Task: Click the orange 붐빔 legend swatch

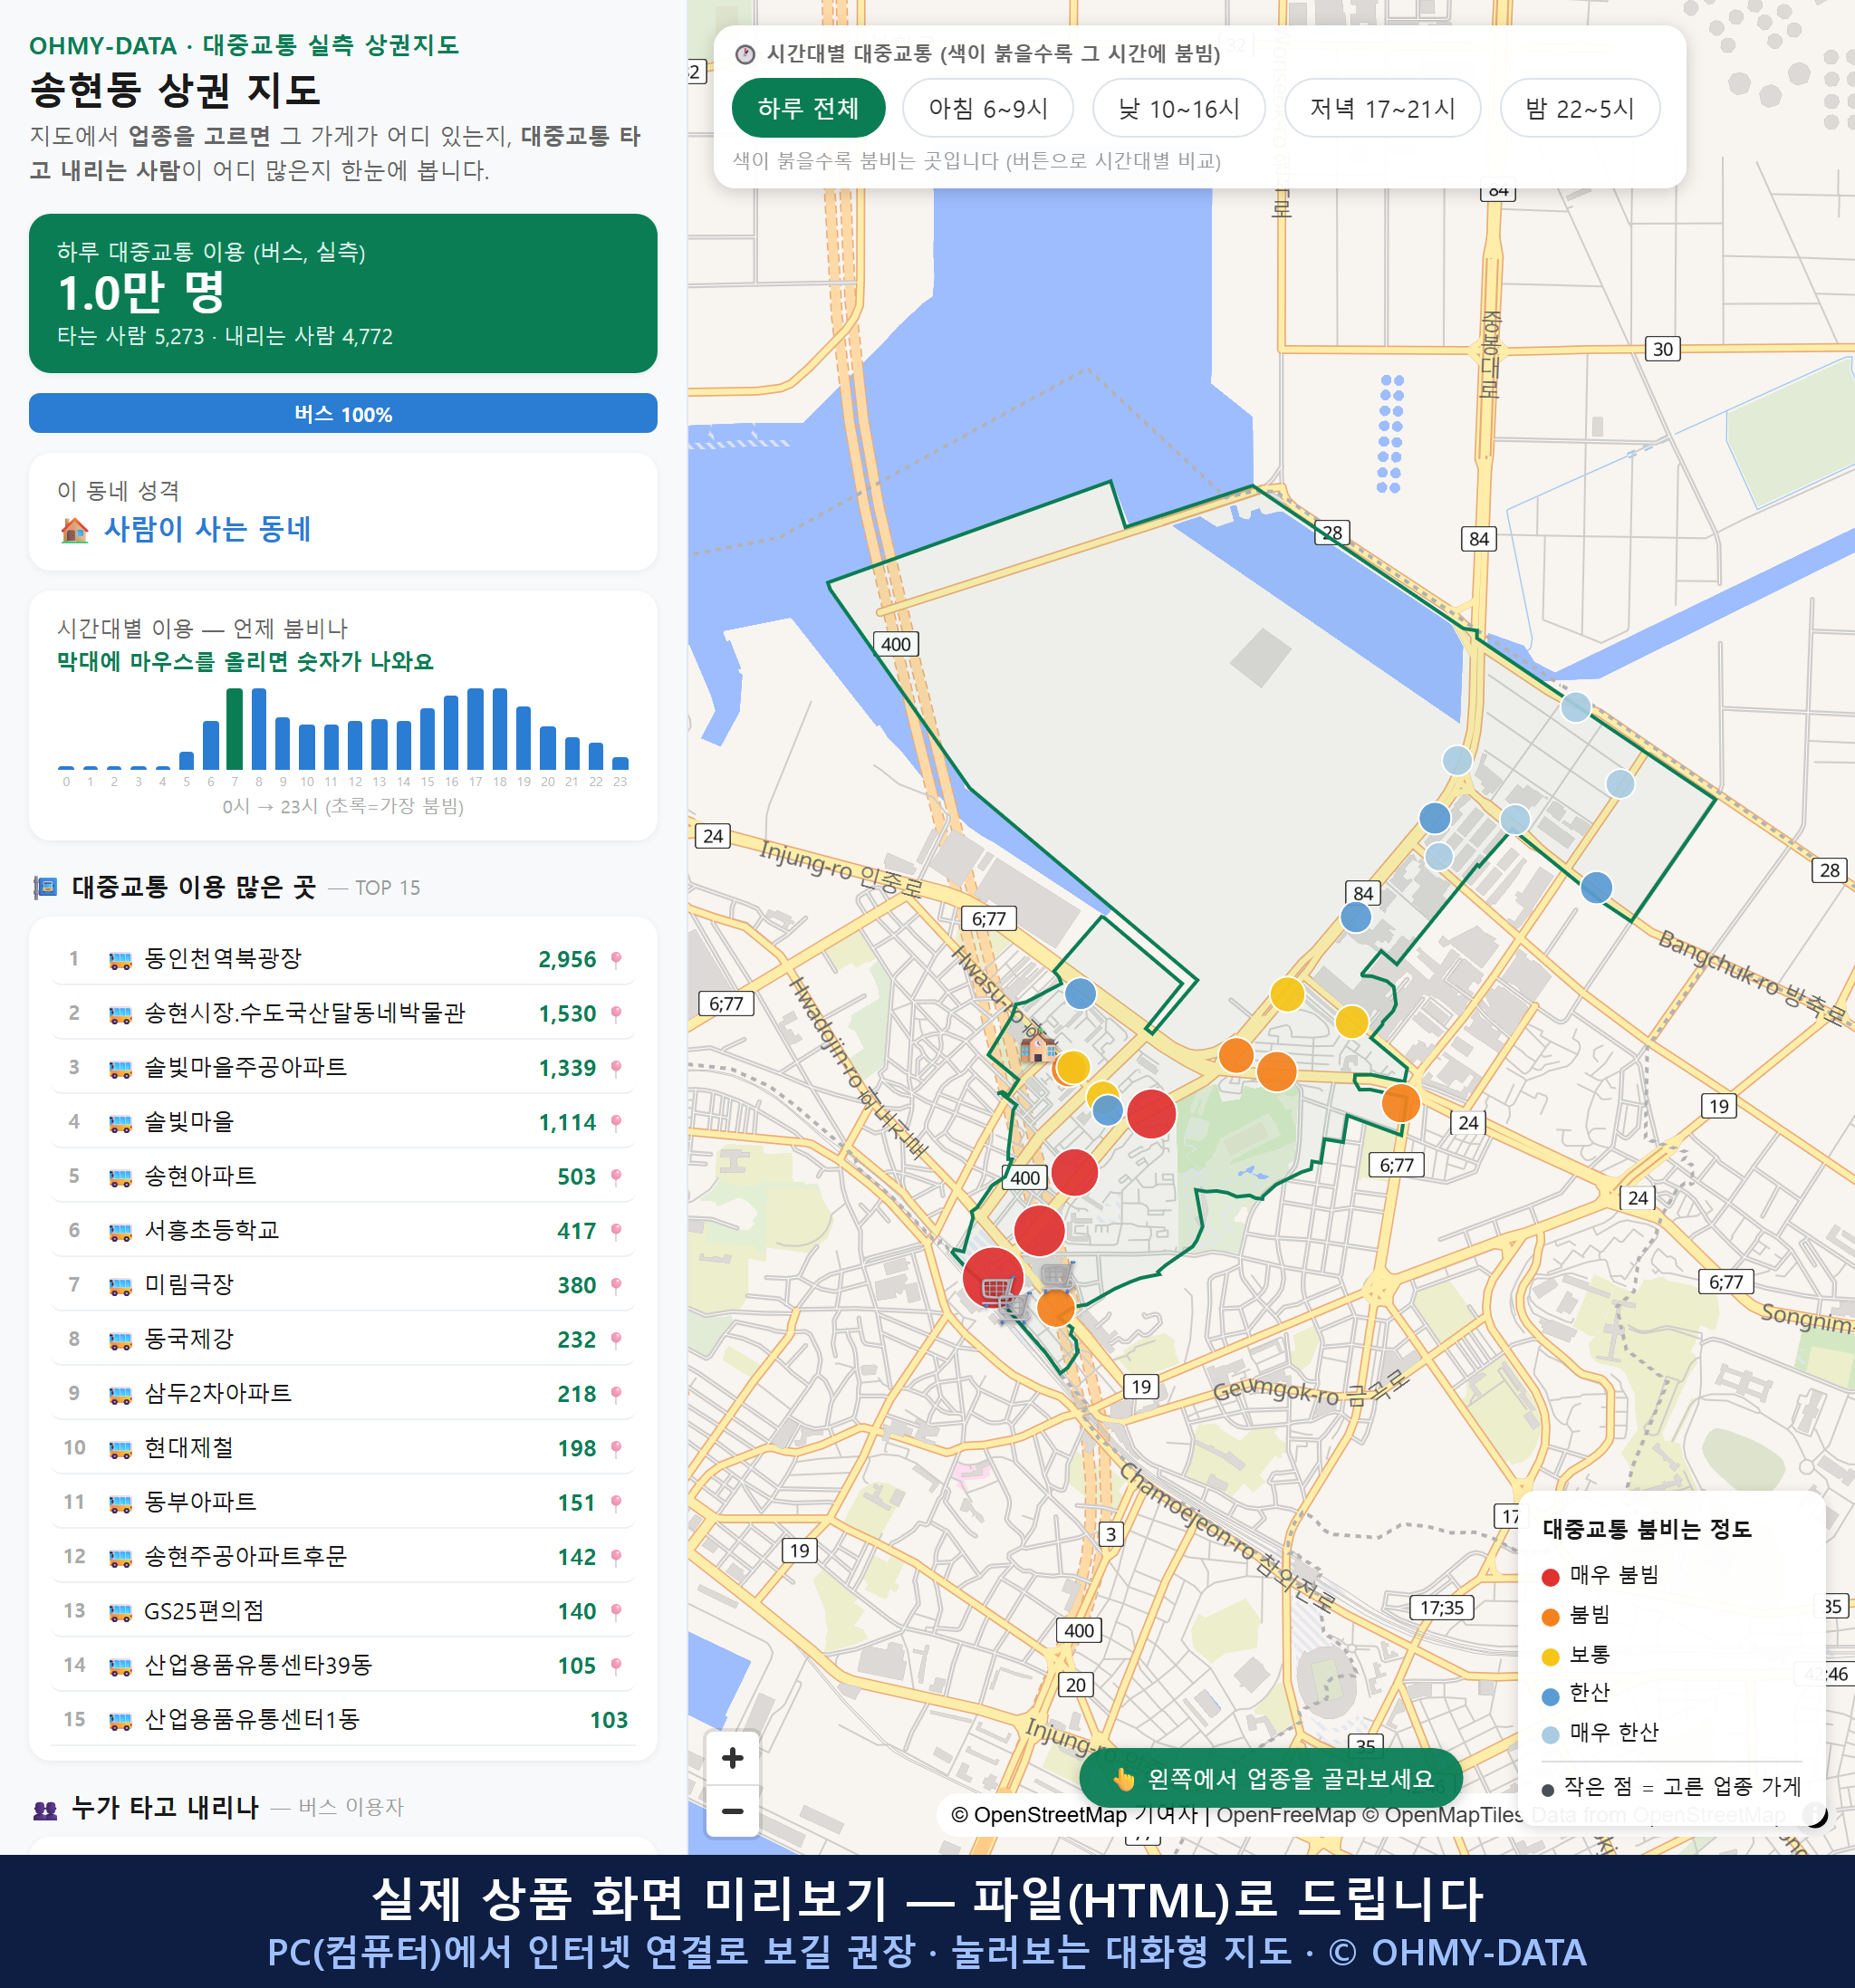Action: [1550, 1617]
